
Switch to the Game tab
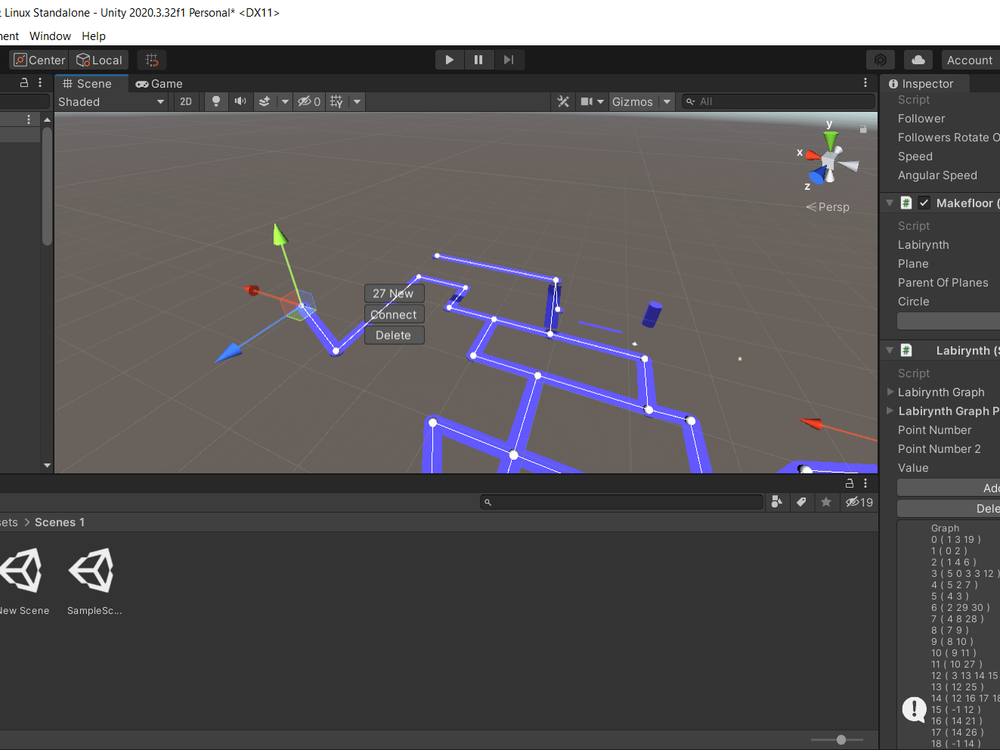159,83
